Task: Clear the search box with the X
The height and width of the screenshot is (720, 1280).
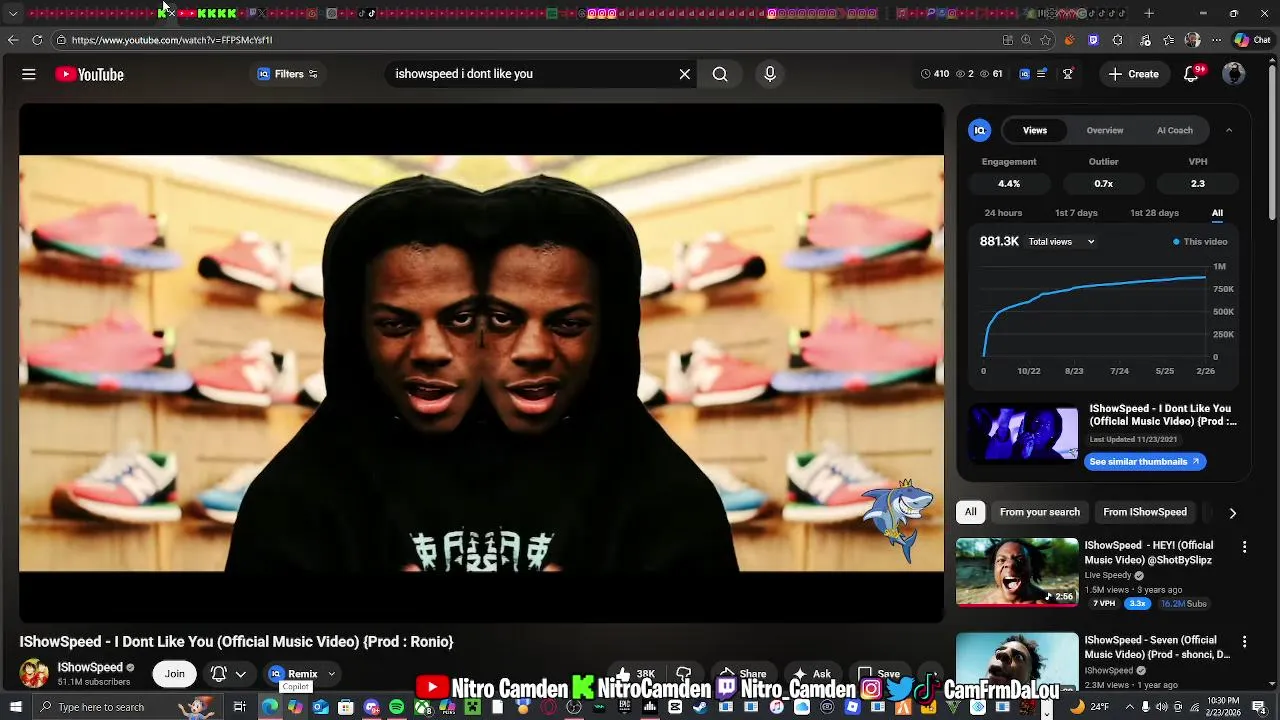Action: click(685, 74)
